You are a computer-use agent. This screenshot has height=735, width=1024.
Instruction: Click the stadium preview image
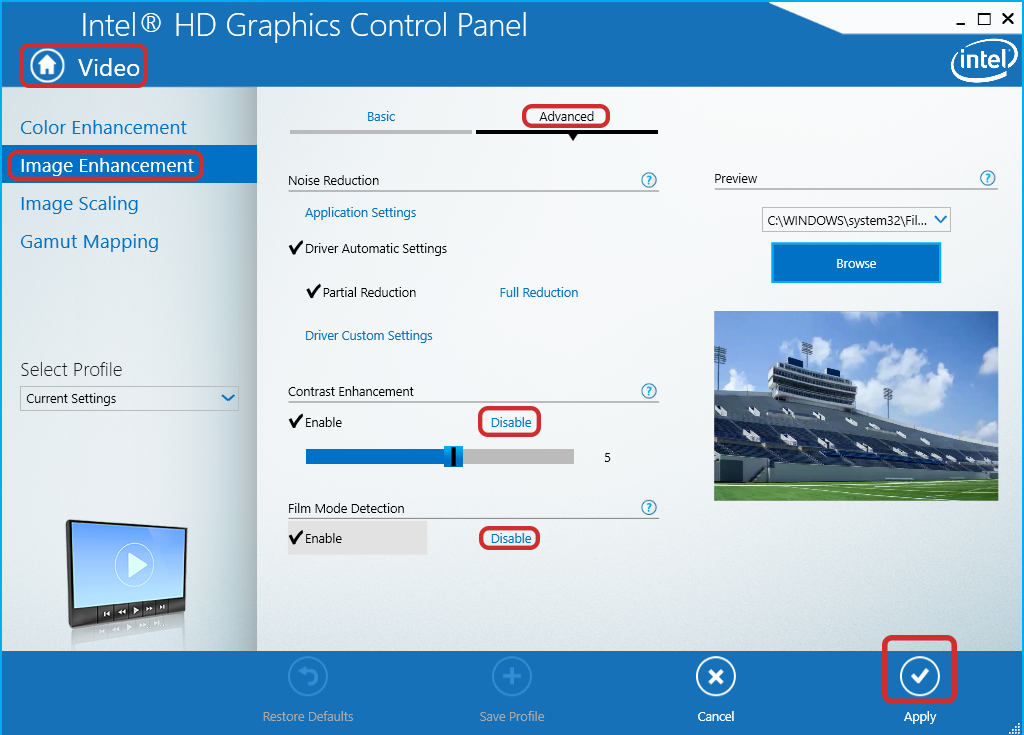[856, 406]
